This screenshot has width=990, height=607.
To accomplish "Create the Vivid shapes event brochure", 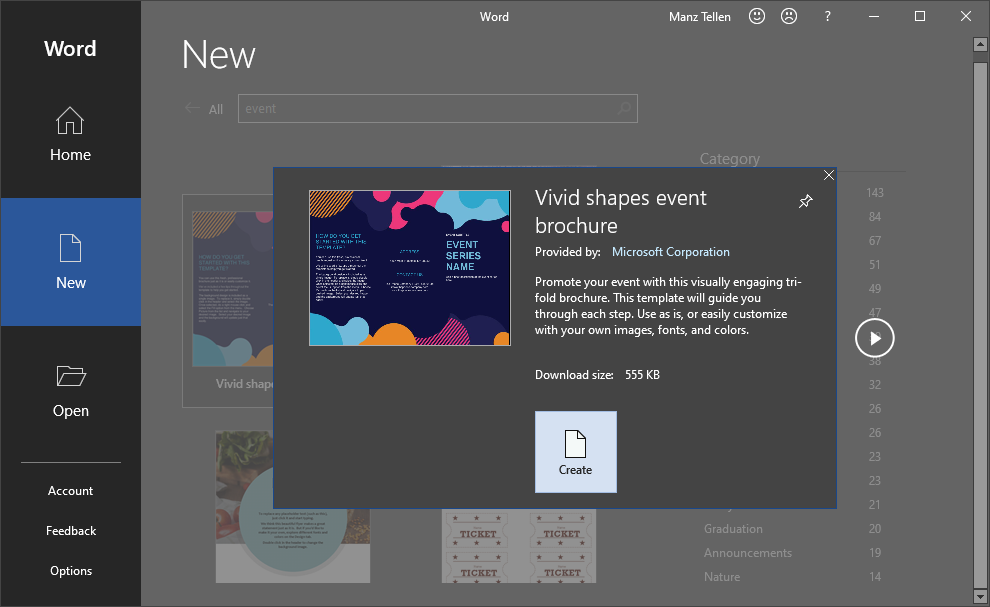I will tap(575, 452).
